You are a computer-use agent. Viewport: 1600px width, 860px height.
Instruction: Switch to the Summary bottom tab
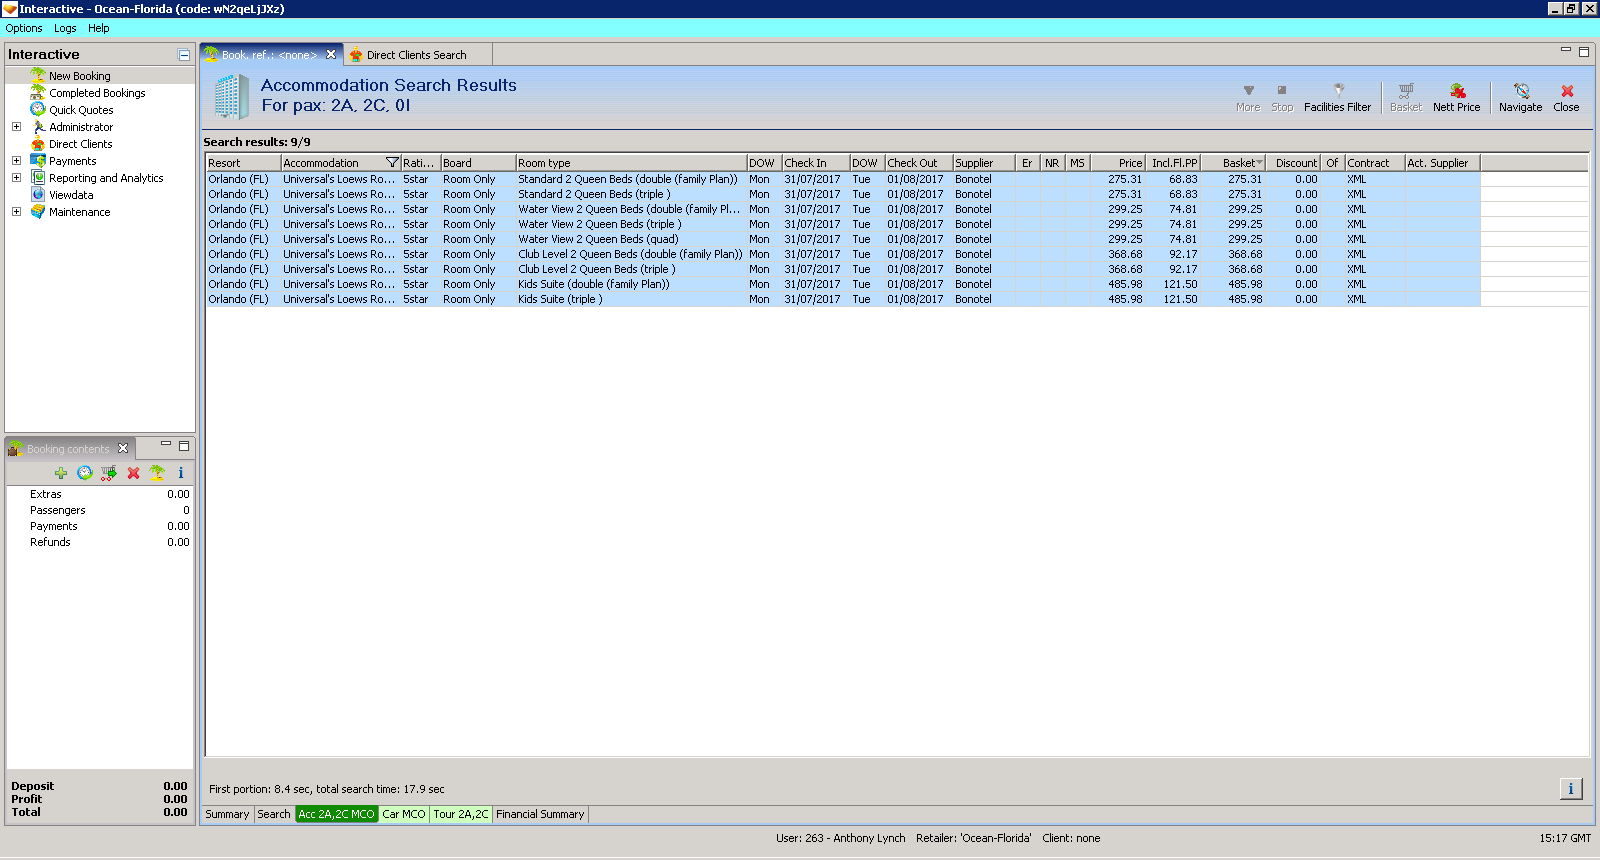227,814
